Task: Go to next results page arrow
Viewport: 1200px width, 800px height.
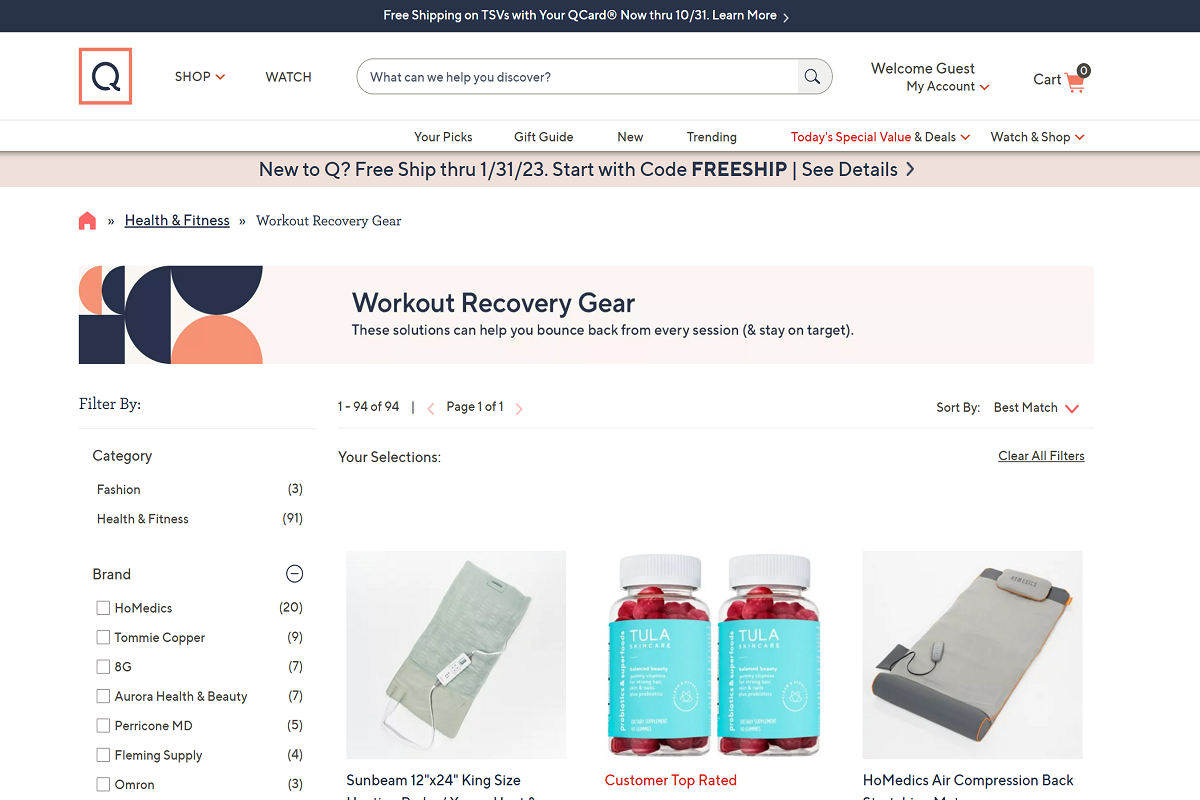Action: coord(519,408)
